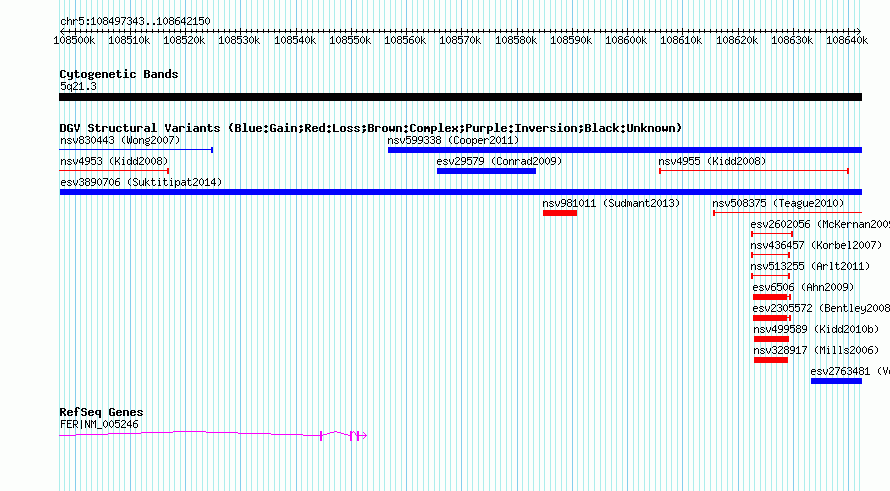890x491 pixels.
Task: Select the magenta FER gene exon arrow end
Action: pyautogui.click(x=363, y=436)
